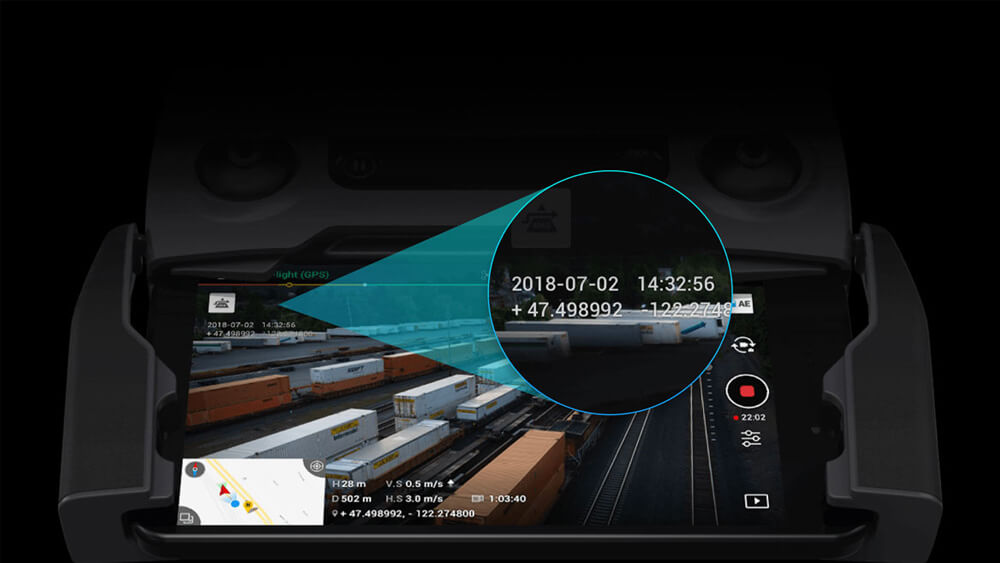Screen dimensions: 1000x563
Task: Tap the 'D 502 m' distance readout
Action: (351, 499)
